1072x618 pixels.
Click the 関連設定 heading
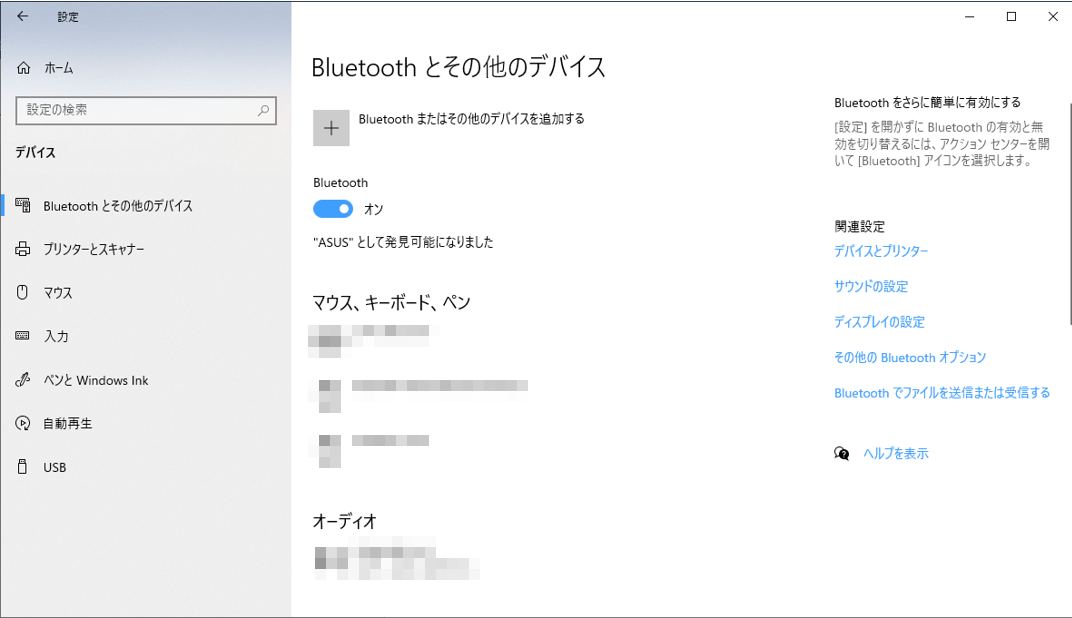pos(859,226)
